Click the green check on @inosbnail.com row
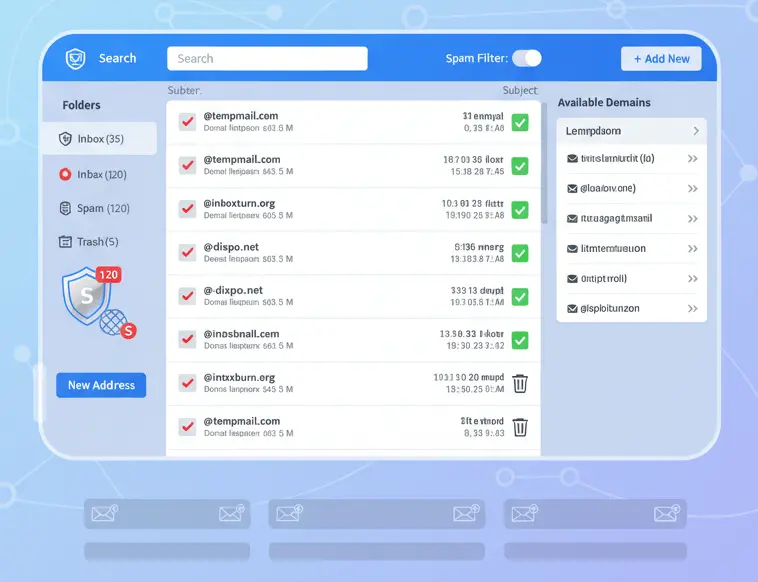 click(520, 340)
